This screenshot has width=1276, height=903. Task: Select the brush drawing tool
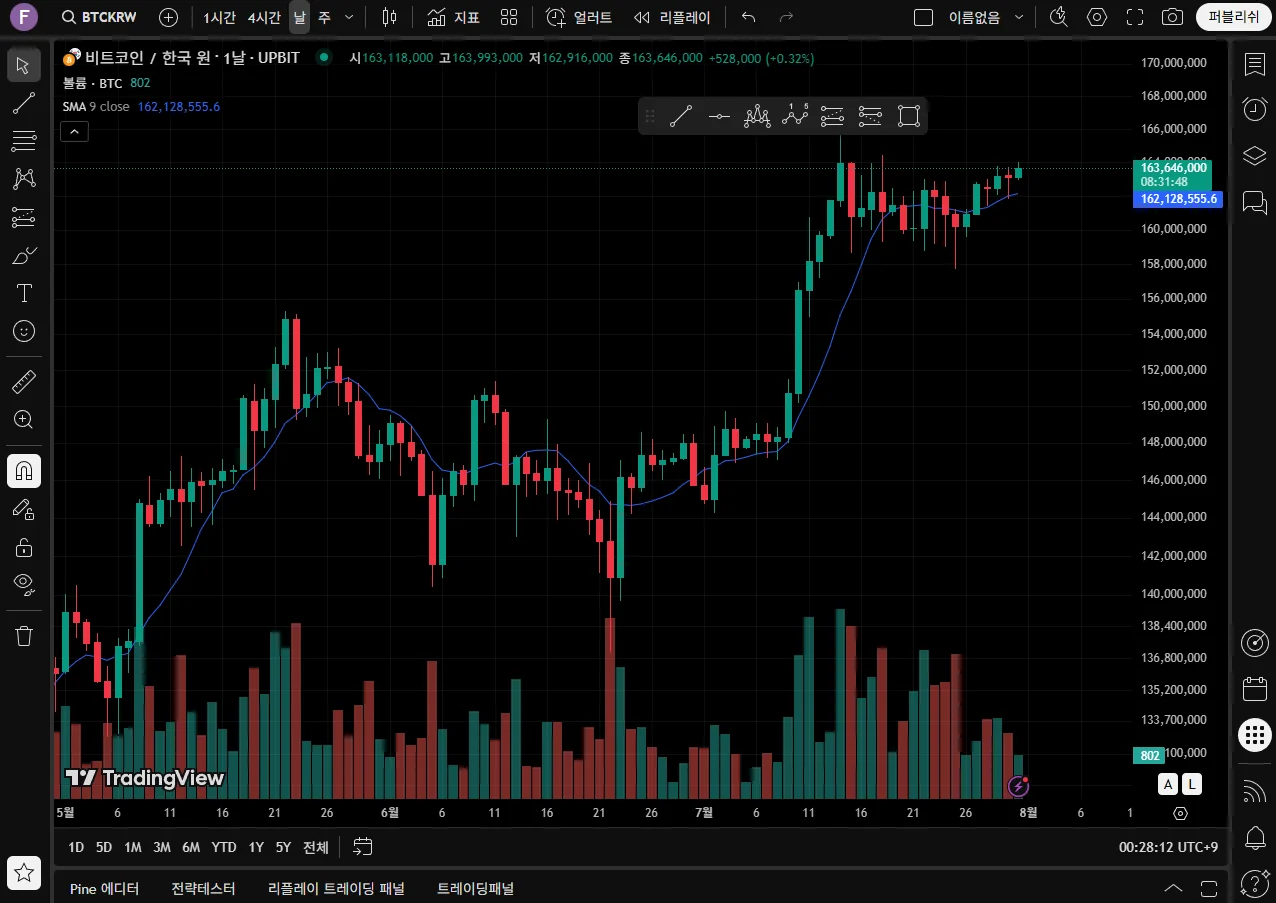point(24,255)
